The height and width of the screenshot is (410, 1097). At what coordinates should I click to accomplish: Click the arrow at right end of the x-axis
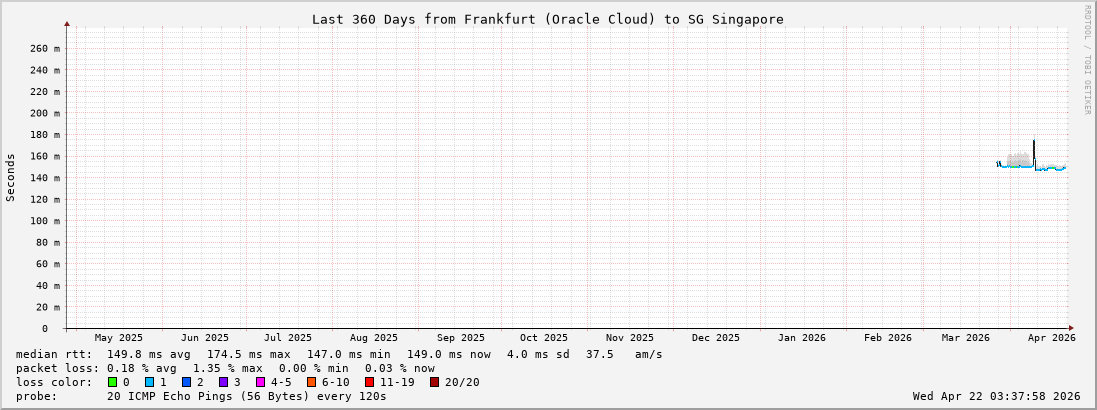(x=1070, y=328)
